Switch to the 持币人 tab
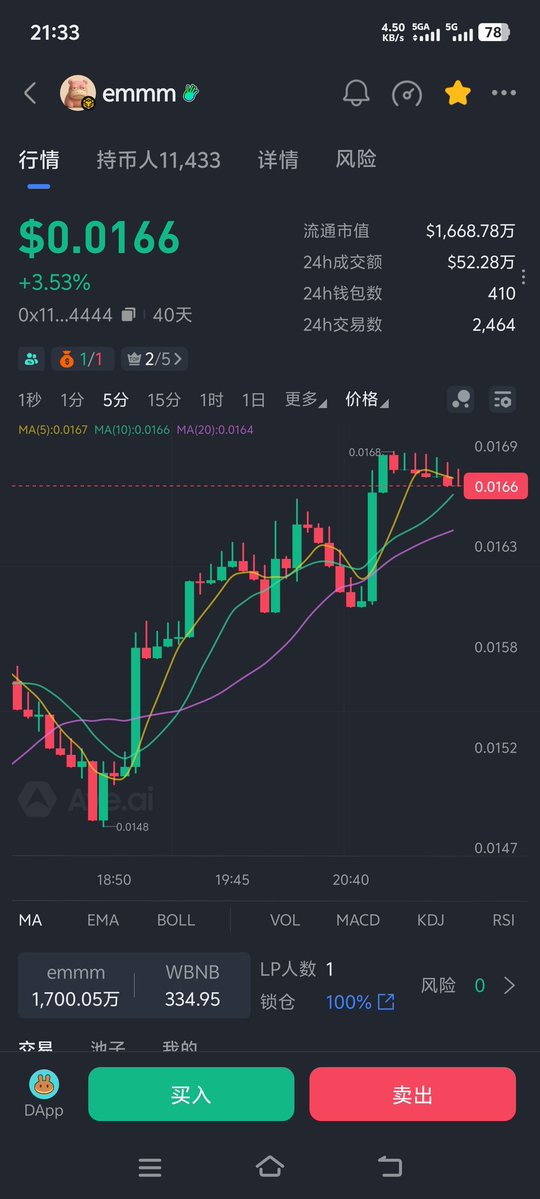The height and width of the screenshot is (1199, 540). click(x=158, y=160)
